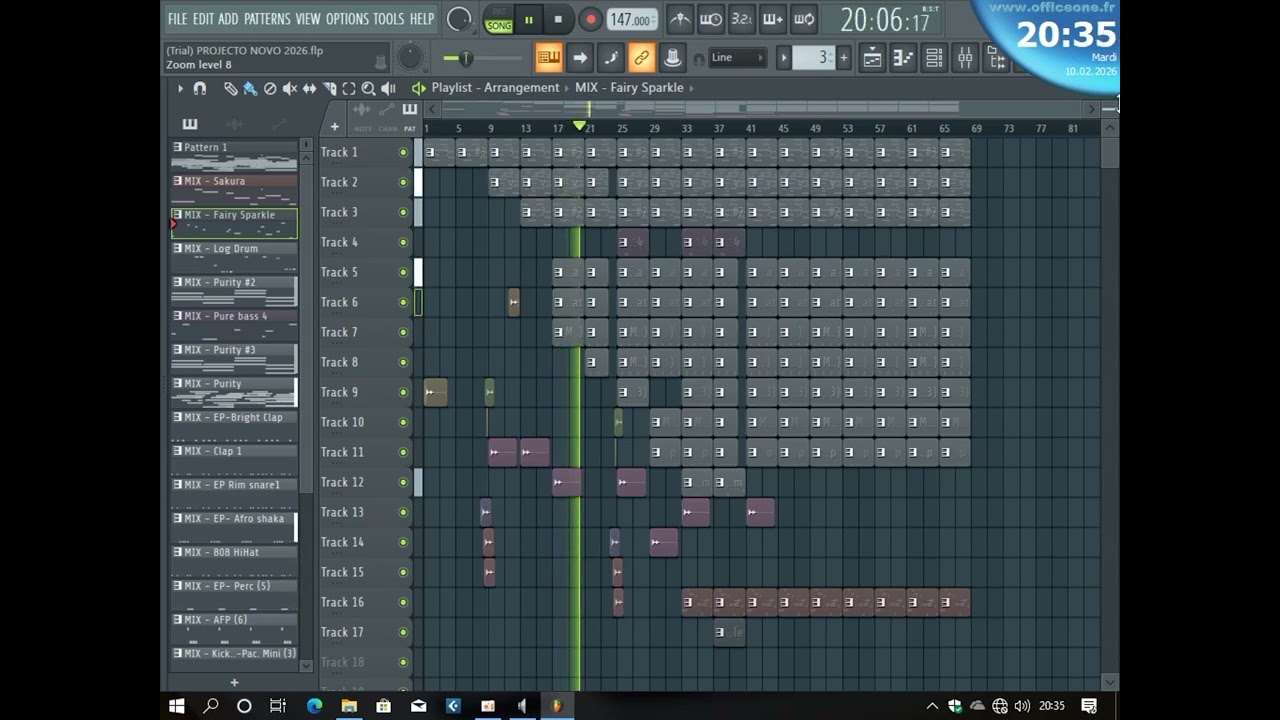Select the 'MIX - Pure bass 4' pattern
1280x720 pixels.
coord(234,324)
